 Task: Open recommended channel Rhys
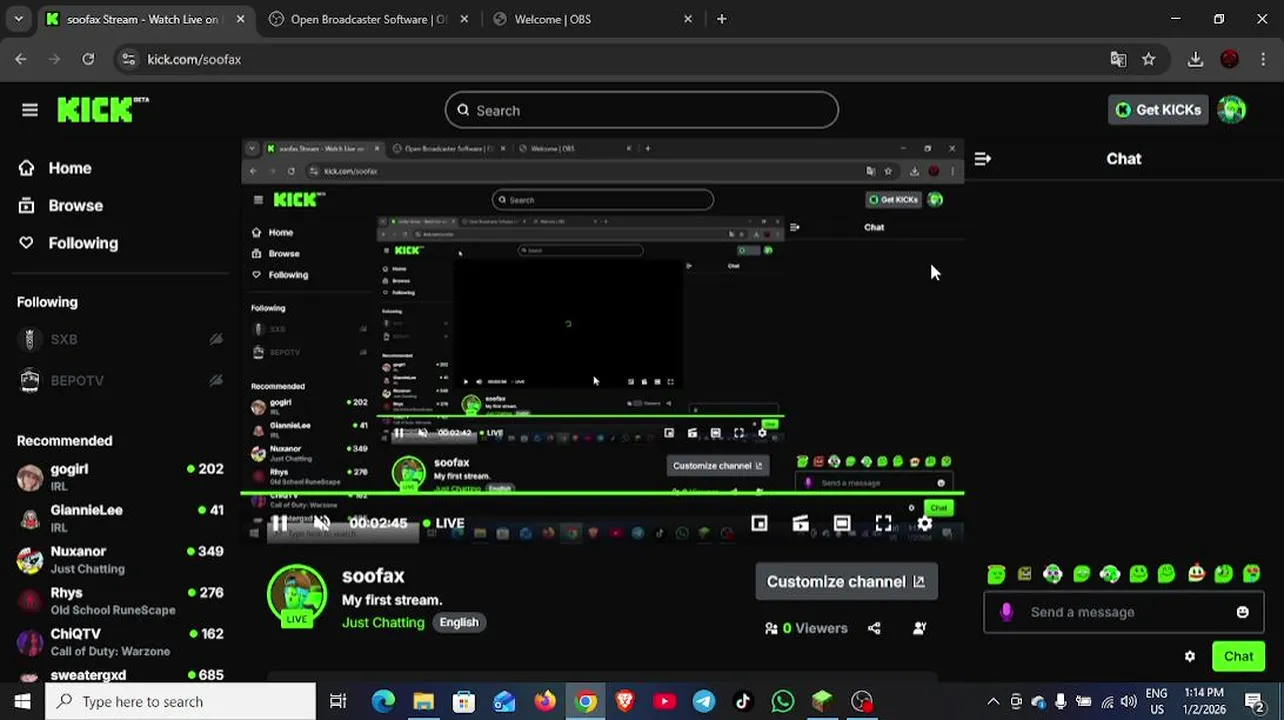(x=120, y=600)
